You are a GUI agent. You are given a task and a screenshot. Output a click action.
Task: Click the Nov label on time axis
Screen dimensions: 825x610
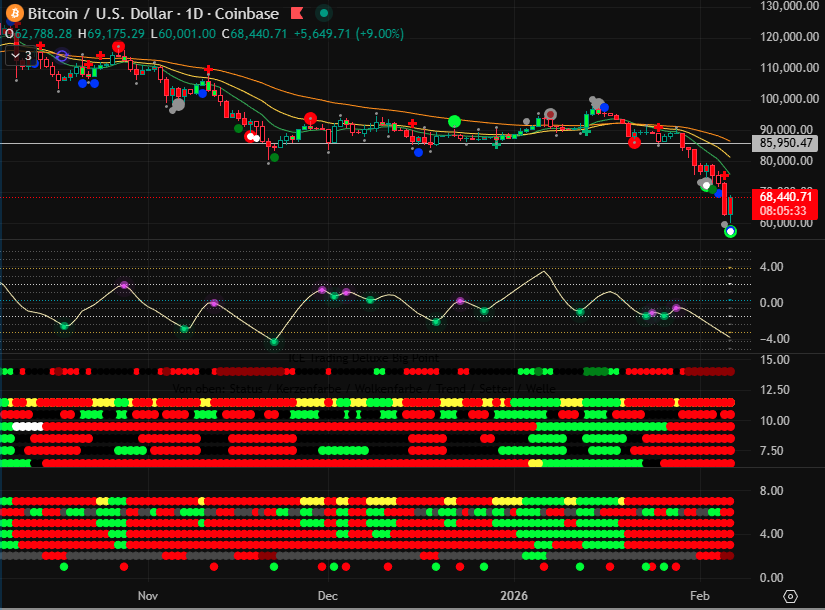(x=148, y=595)
